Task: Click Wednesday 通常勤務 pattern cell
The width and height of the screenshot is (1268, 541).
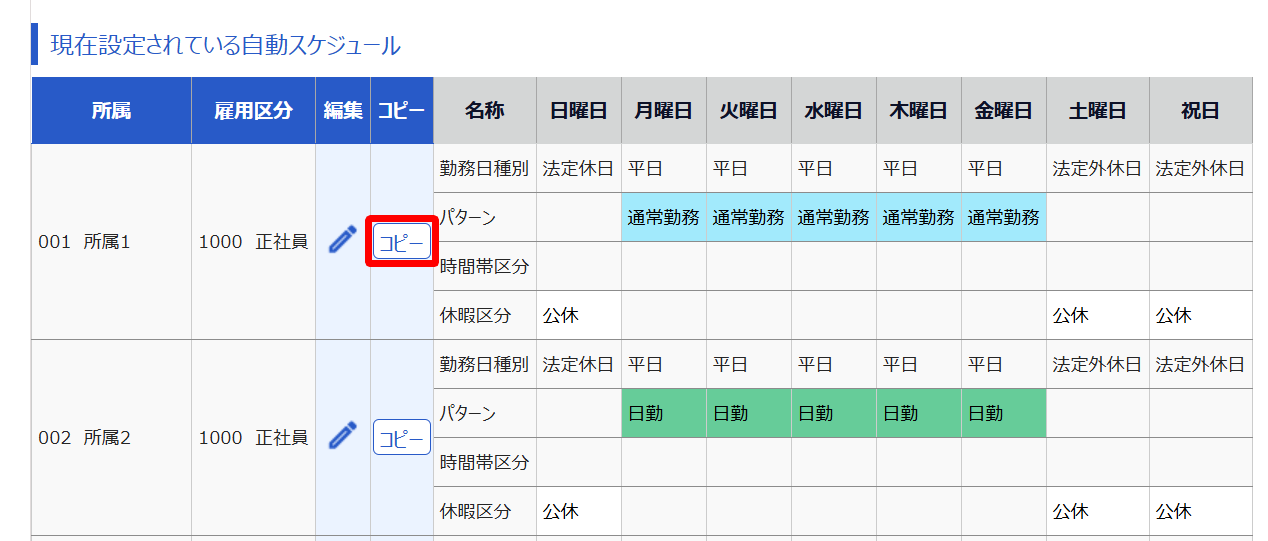Action: pos(834,217)
